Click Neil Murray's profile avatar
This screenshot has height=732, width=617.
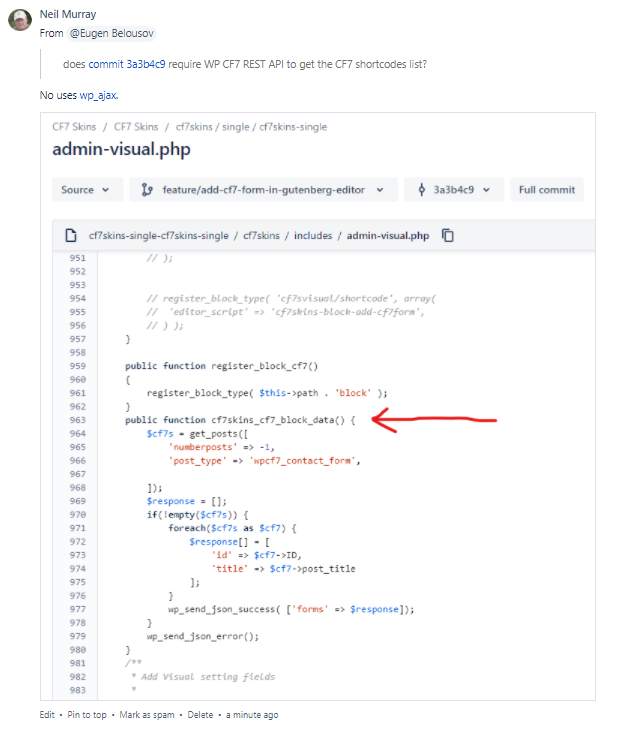(19, 18)
